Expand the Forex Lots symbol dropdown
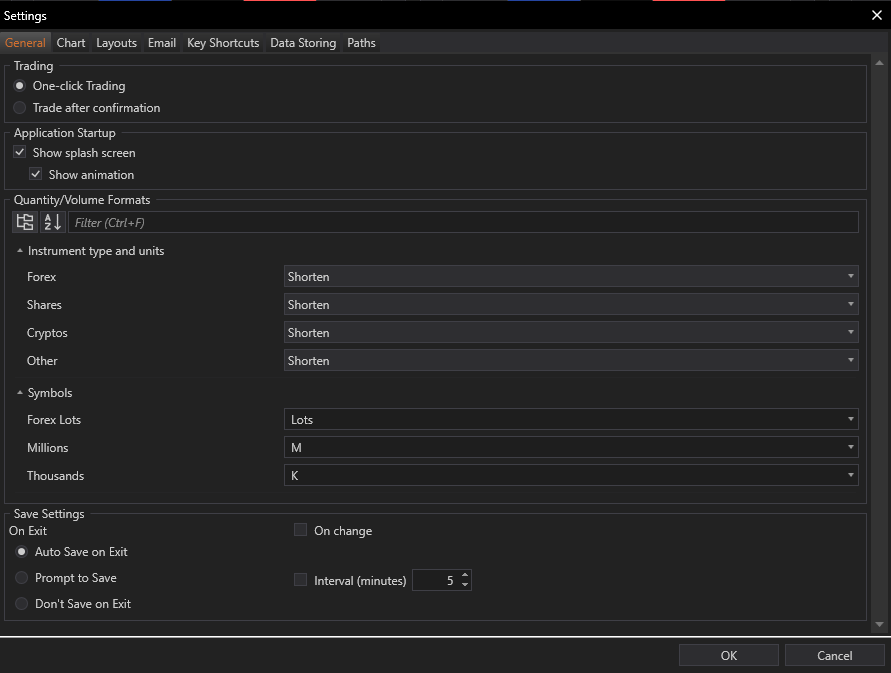The height and width of the screenshot is (673, 891). (571, 420)
